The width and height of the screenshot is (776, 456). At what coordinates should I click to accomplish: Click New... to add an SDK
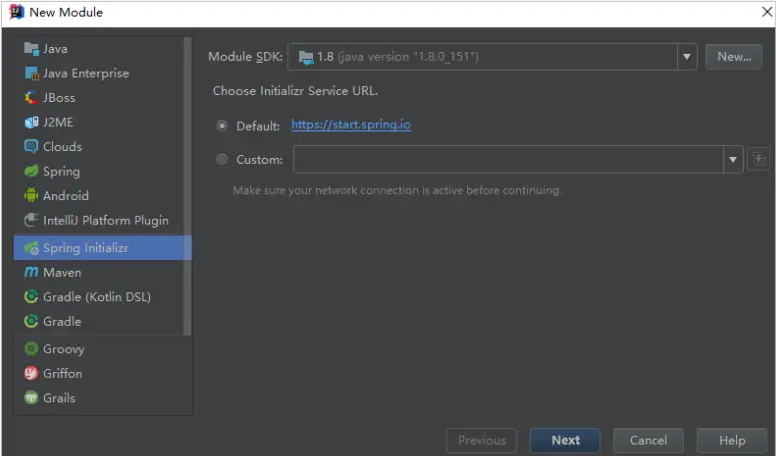[x=734, y=57]
